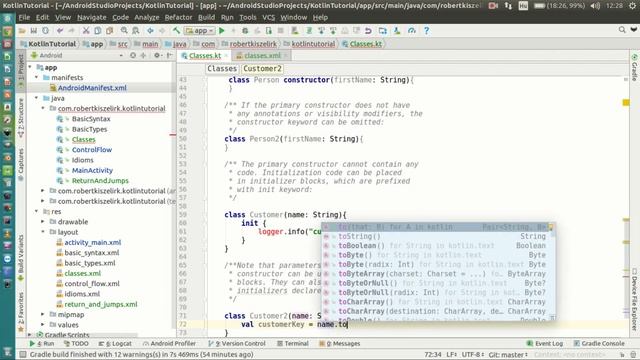Click the Save All toolbar icon

(34, 31)
